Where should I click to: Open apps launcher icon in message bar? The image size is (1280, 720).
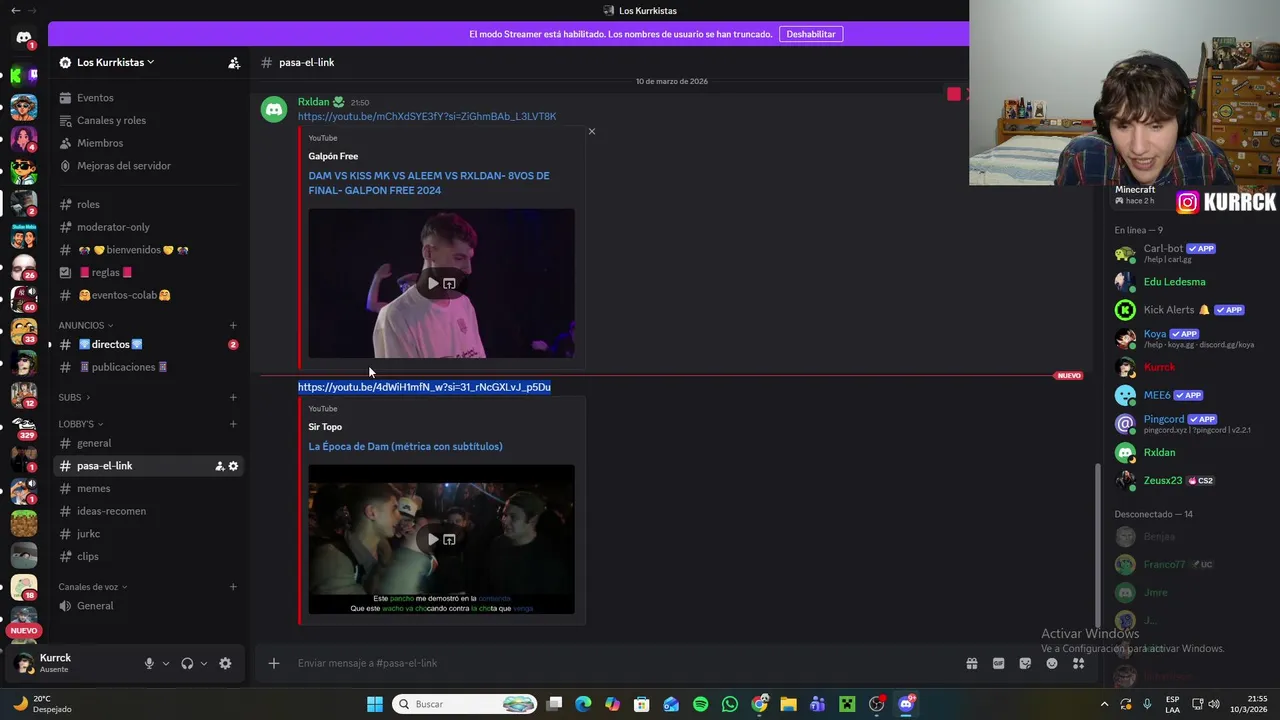tap(1078, 663)
